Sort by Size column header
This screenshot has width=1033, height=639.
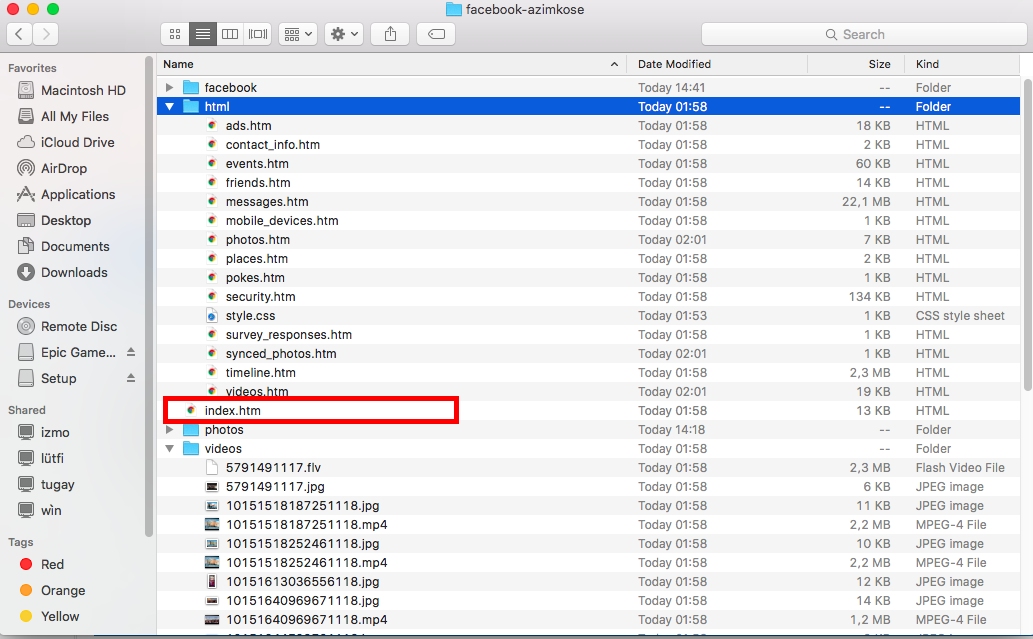pos(855,64)
